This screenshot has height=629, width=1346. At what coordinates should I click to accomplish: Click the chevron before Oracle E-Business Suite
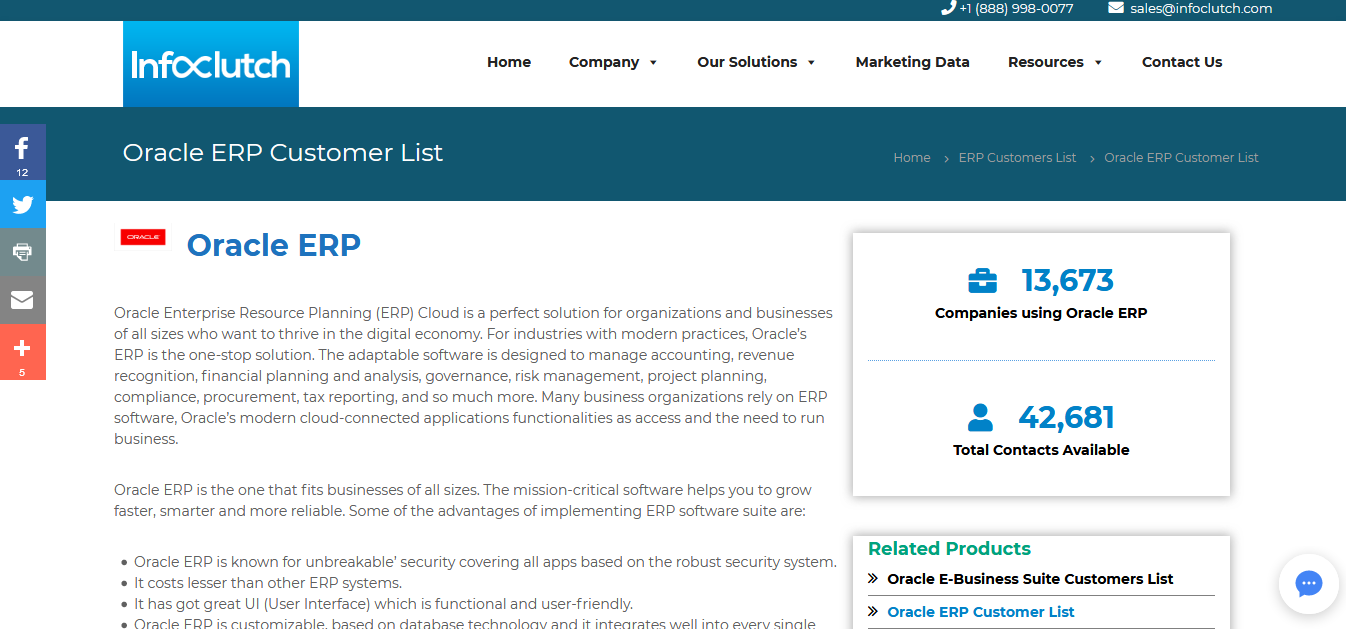tap(874, 579)
